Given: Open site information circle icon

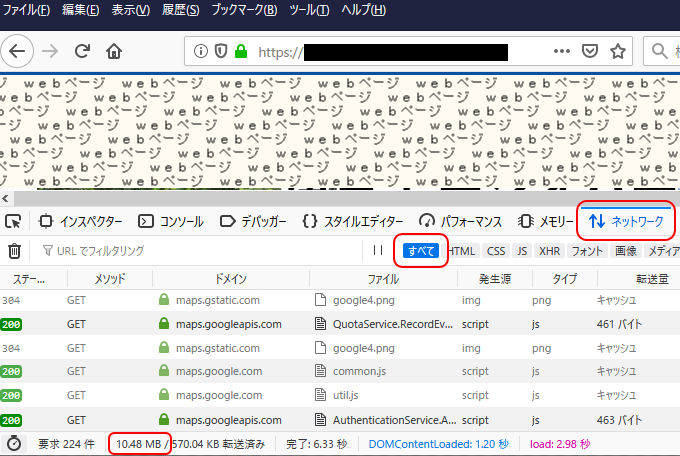Looking at the screenshot, I should 200,51.
